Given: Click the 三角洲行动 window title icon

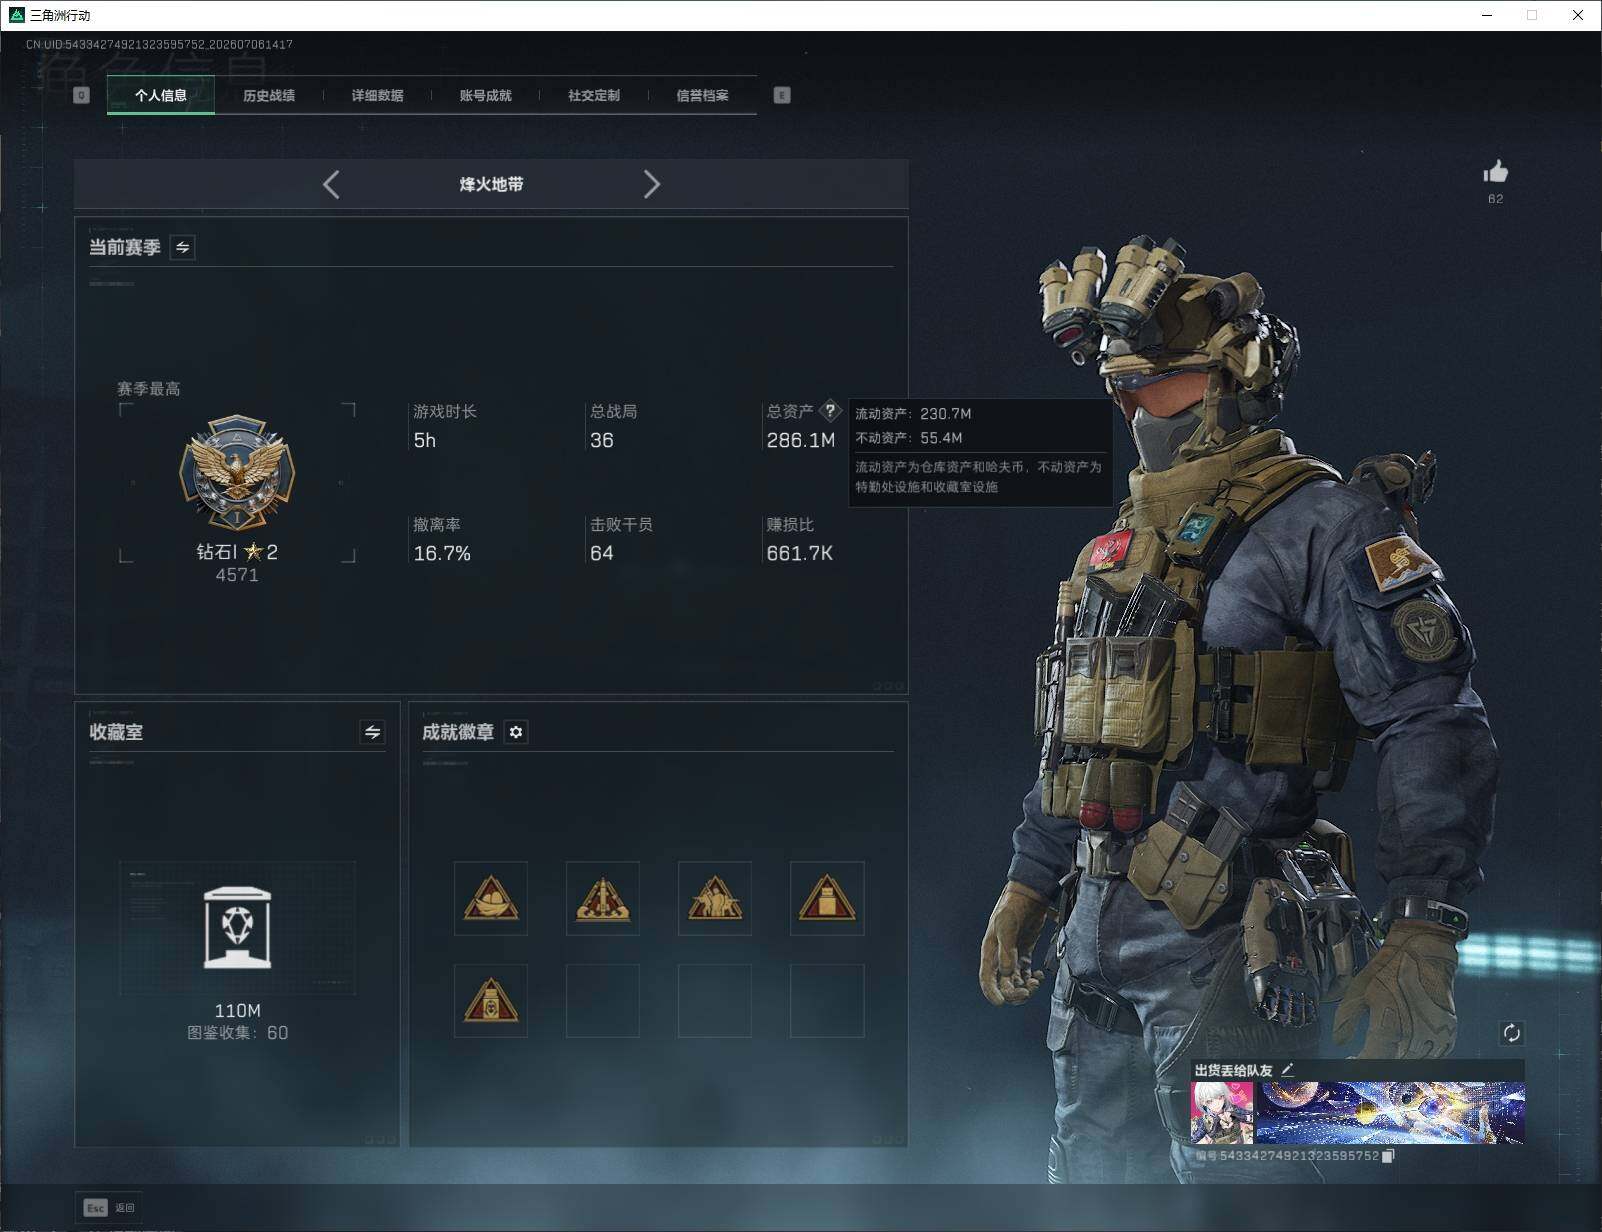Looking at the screenshot, I should [x=16, y=15].
